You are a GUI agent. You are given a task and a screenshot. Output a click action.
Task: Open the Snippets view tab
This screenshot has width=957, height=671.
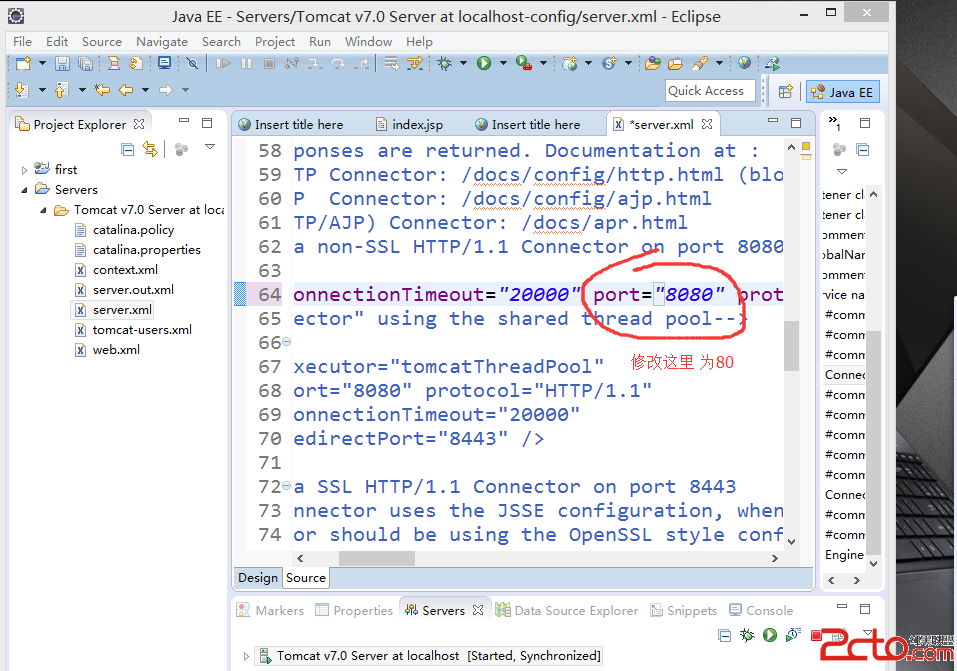(684, 611)
